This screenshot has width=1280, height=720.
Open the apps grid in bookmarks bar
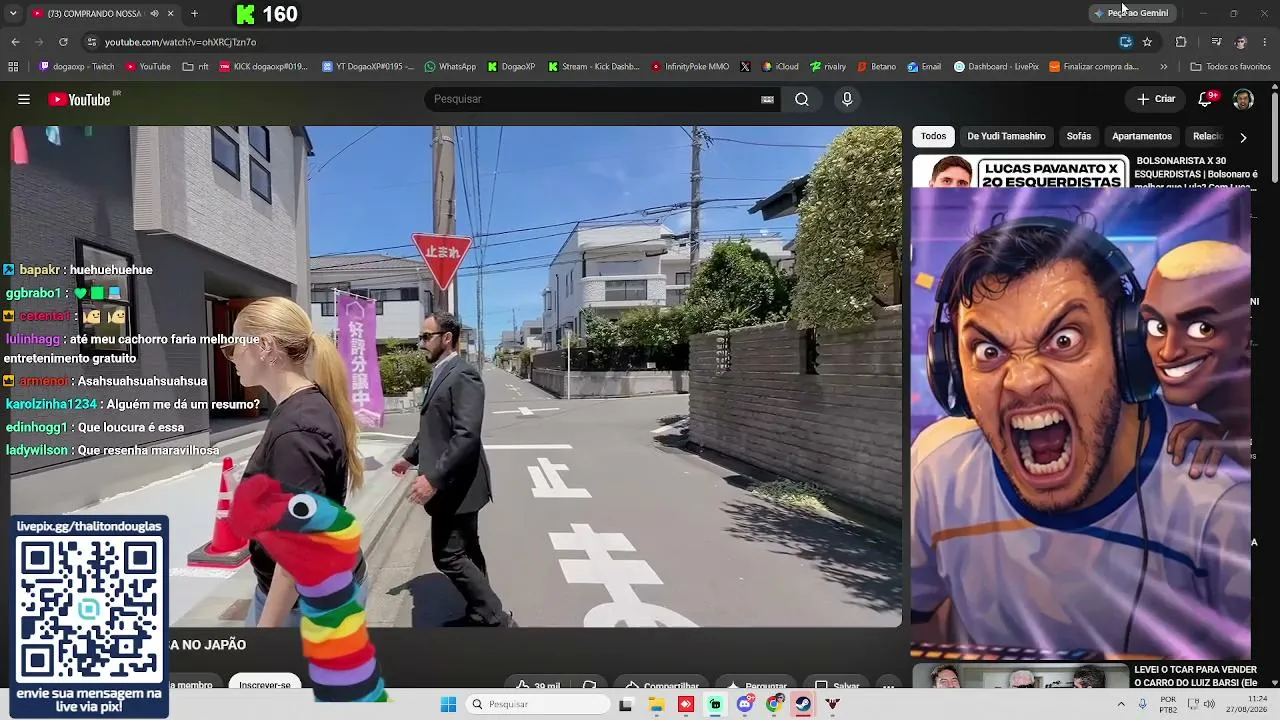pos(13,67)
